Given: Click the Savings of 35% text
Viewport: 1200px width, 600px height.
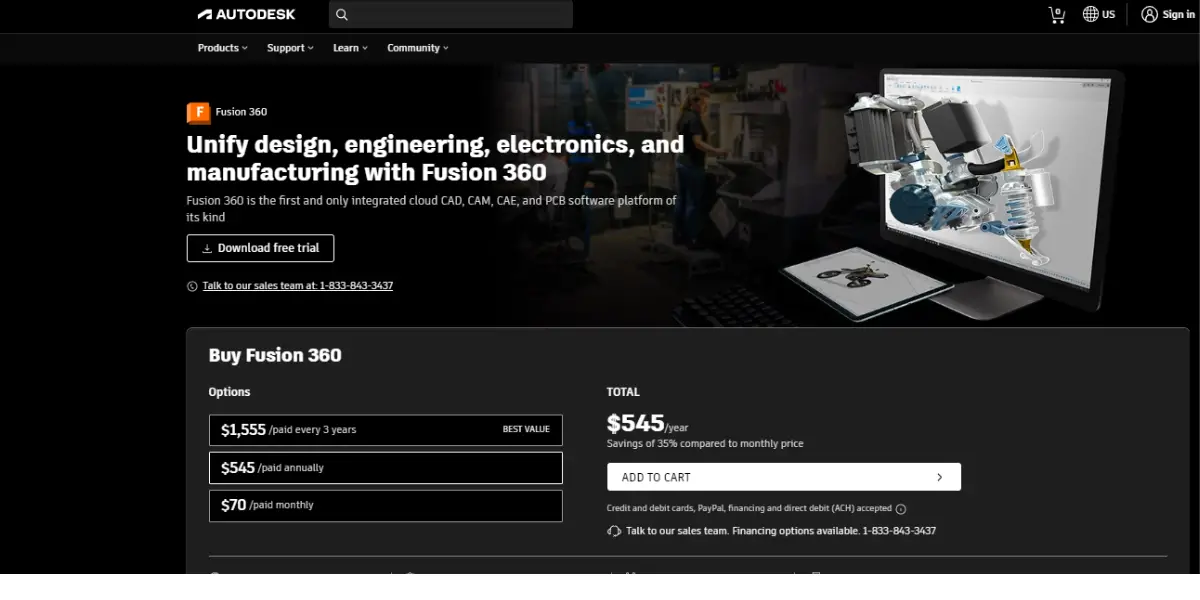Looking at the screenshot, I should (x=705, y=443).
